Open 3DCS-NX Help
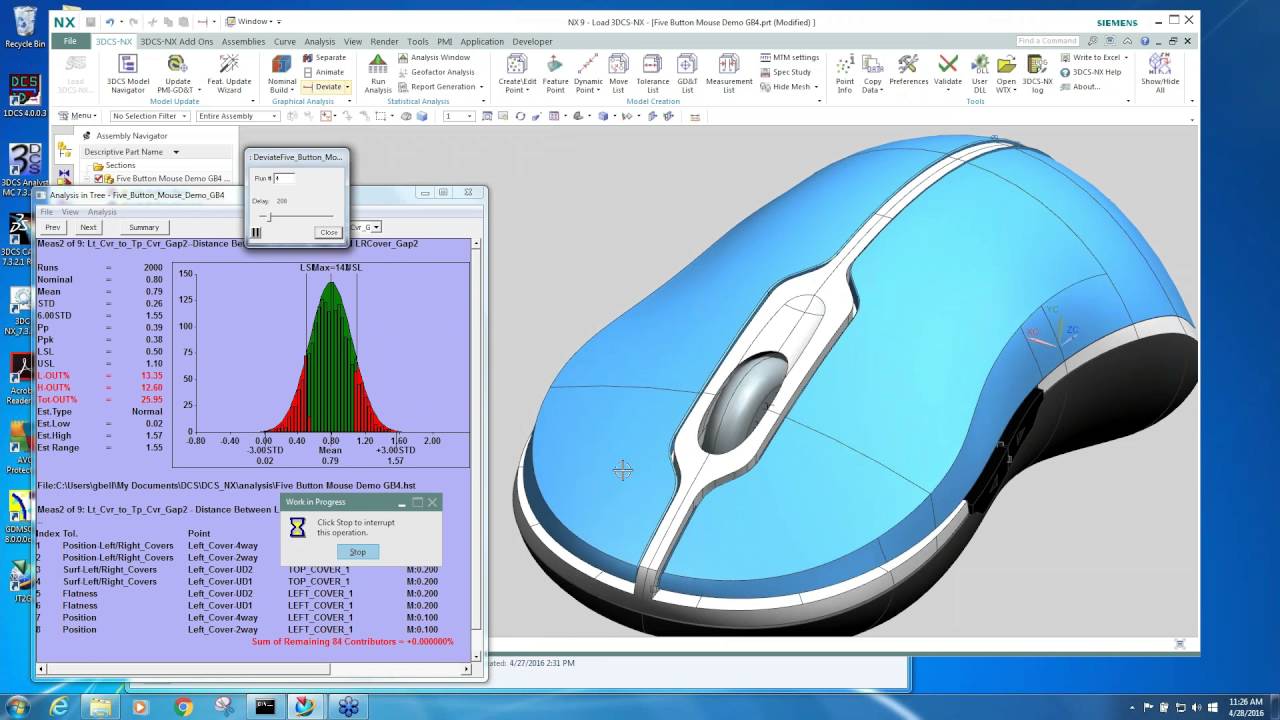The height and width of the screenshot is (720, 1280). click(x=1091, y=72)
